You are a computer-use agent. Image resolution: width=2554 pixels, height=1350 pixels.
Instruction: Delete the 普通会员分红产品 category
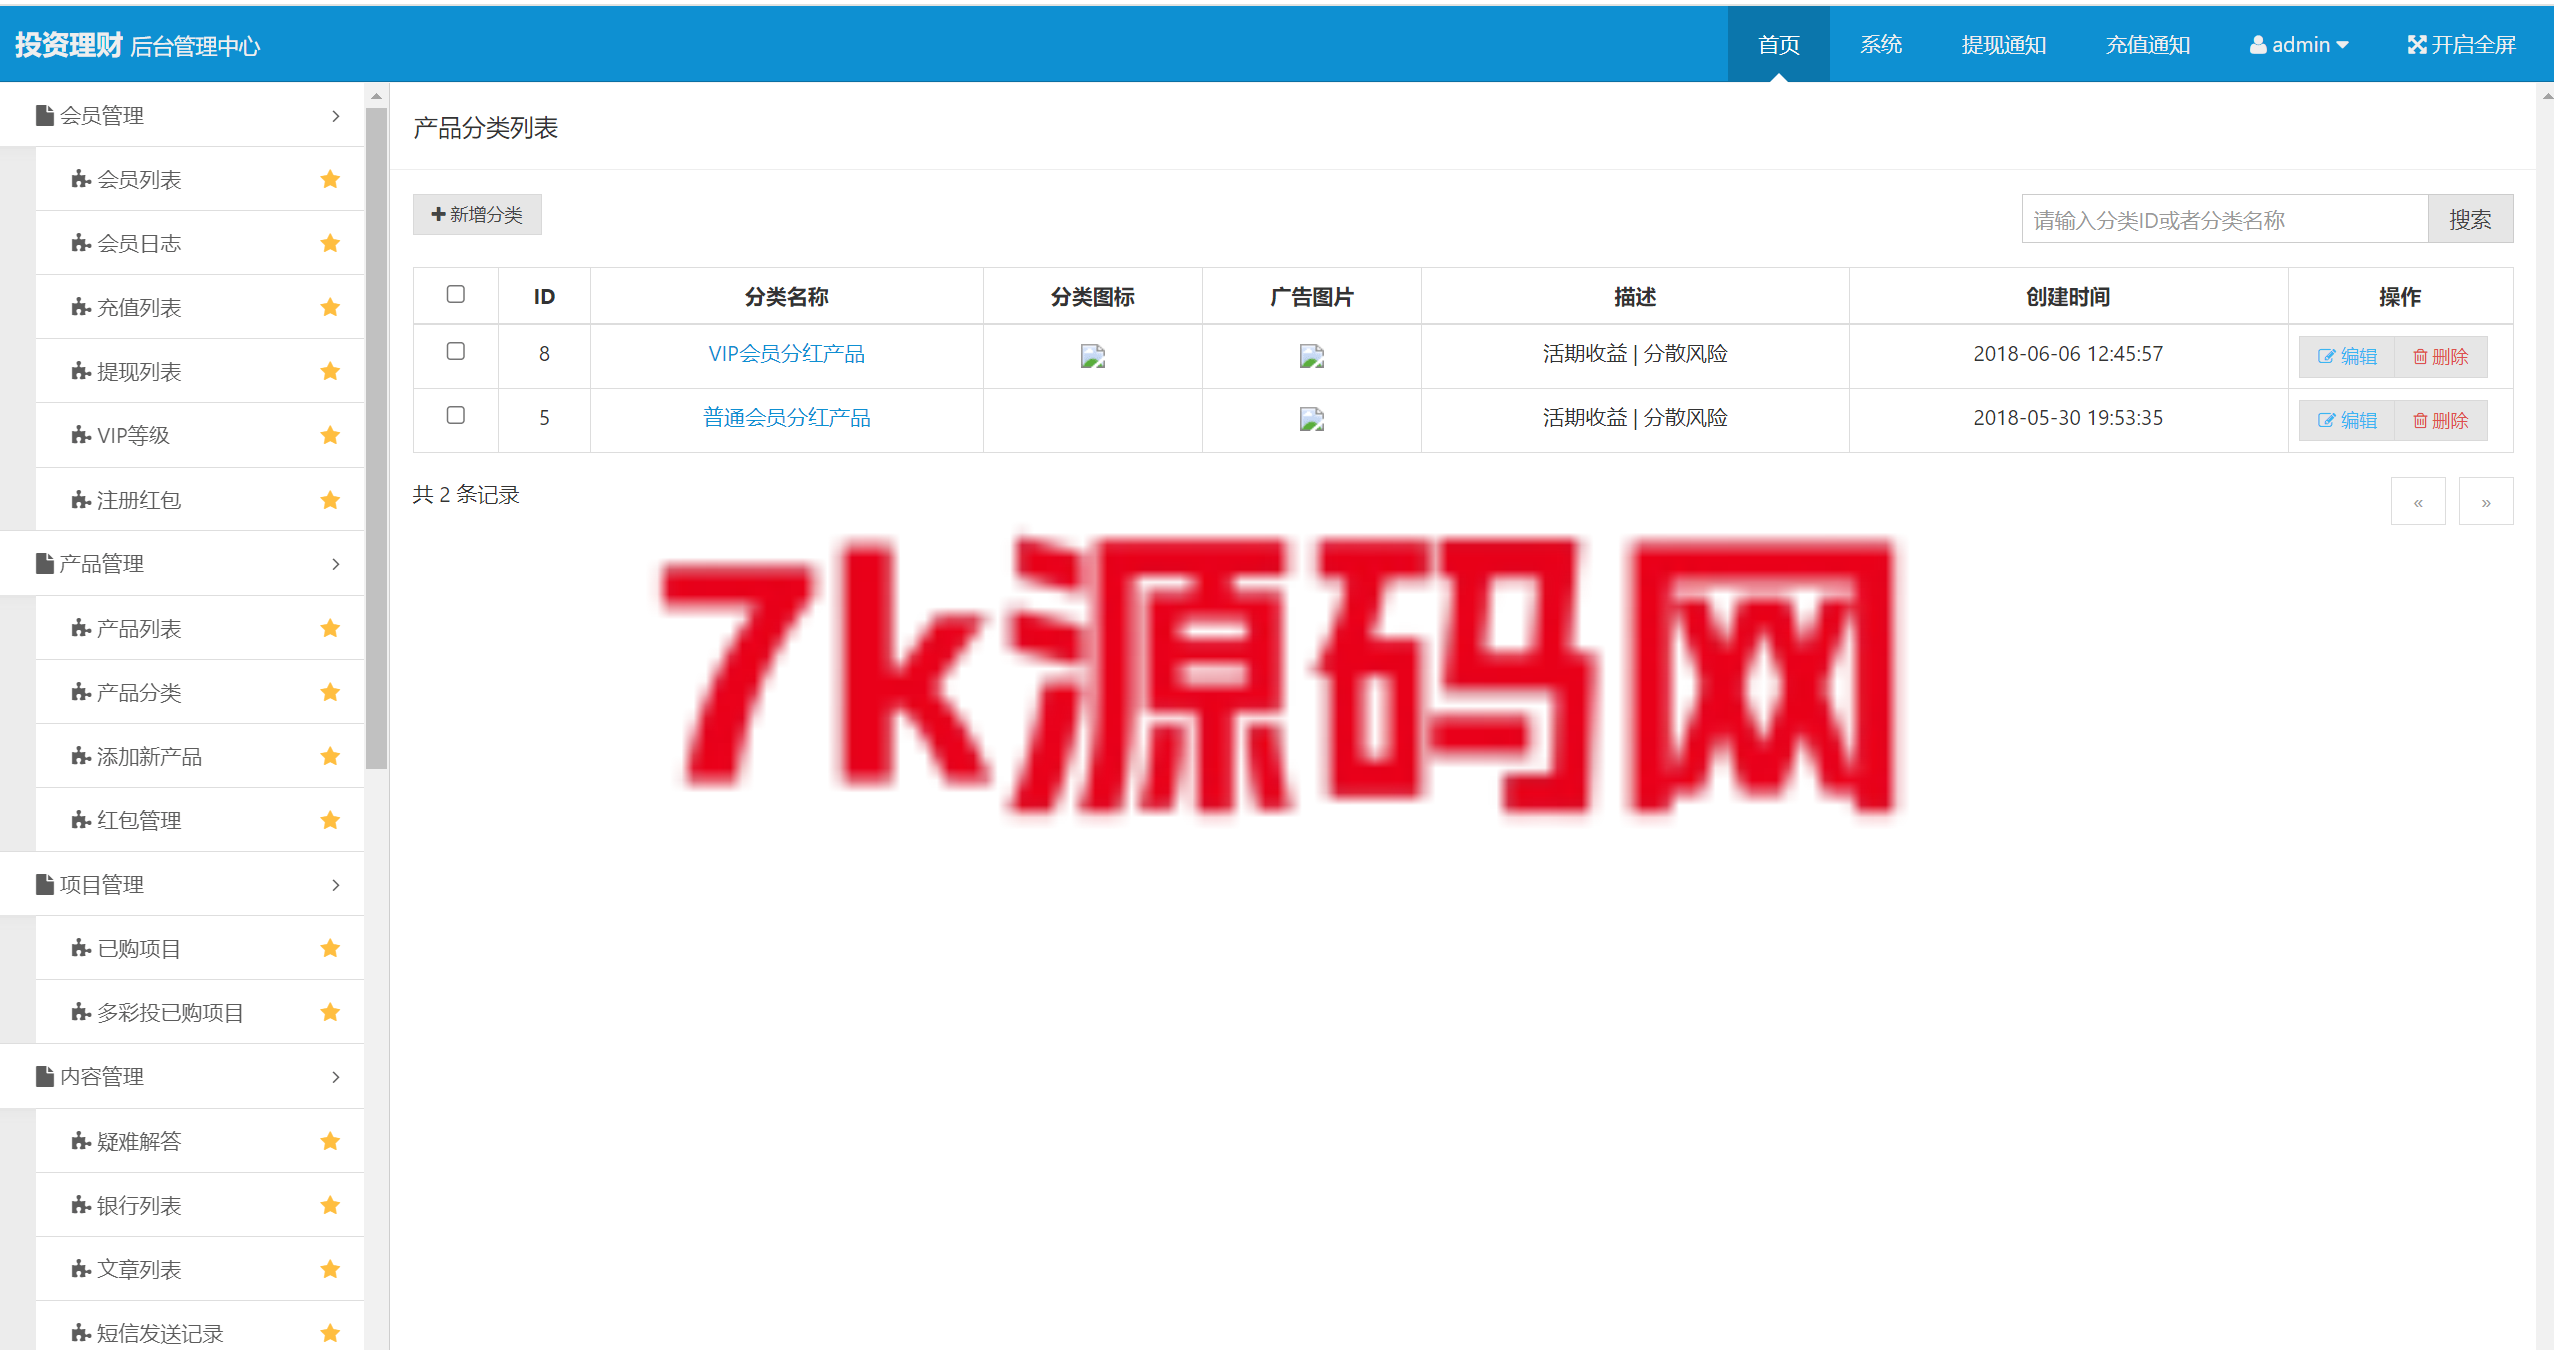point(2441,421)
